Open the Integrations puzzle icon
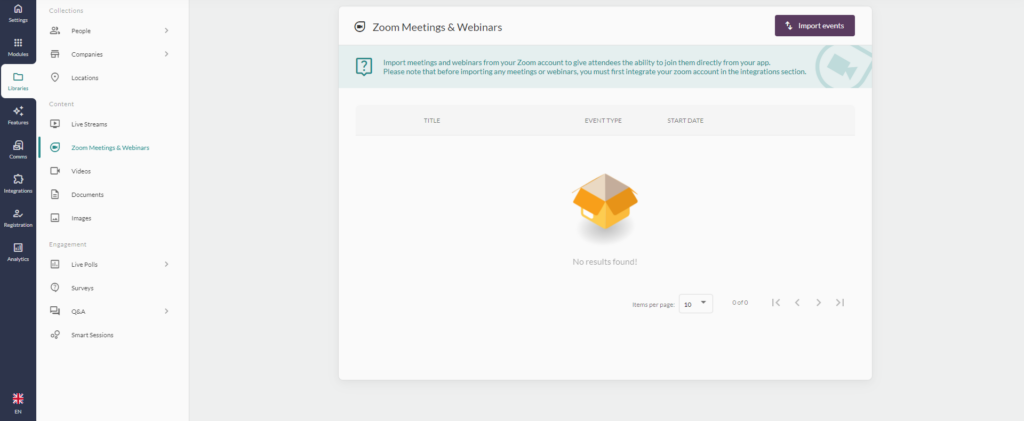Image resolution: width=1024 pixels, height=421 pixels. point(18,183)
